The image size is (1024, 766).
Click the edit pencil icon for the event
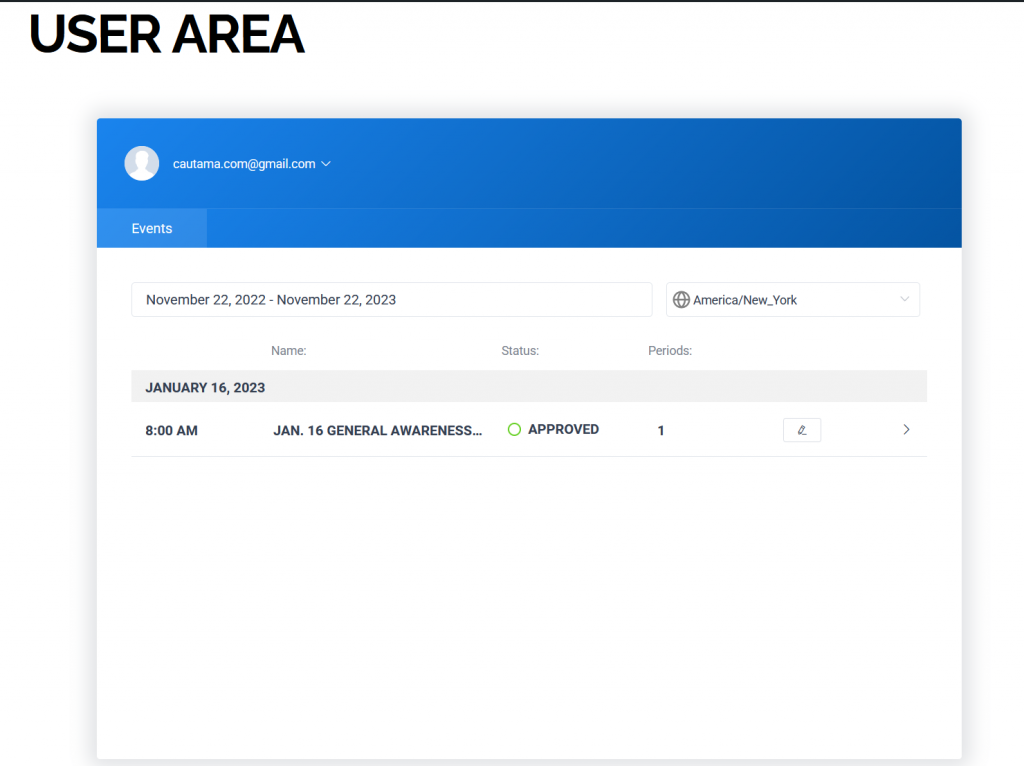pos(801,430)
